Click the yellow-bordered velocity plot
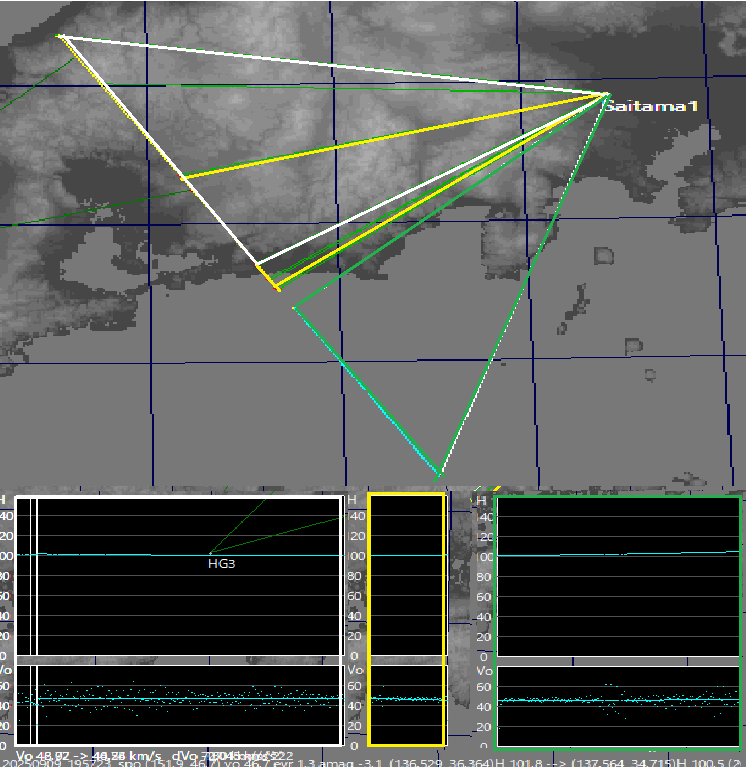Viewport: 746px width, 767px height. click(x=406, y=704)
